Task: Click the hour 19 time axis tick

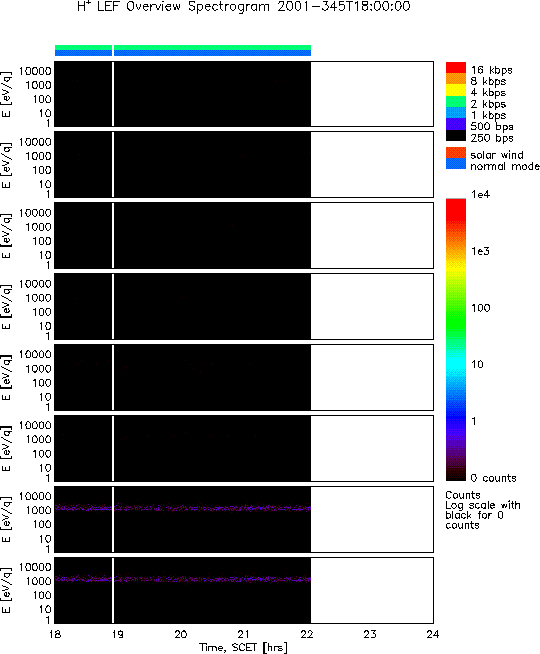Action: 118,634
